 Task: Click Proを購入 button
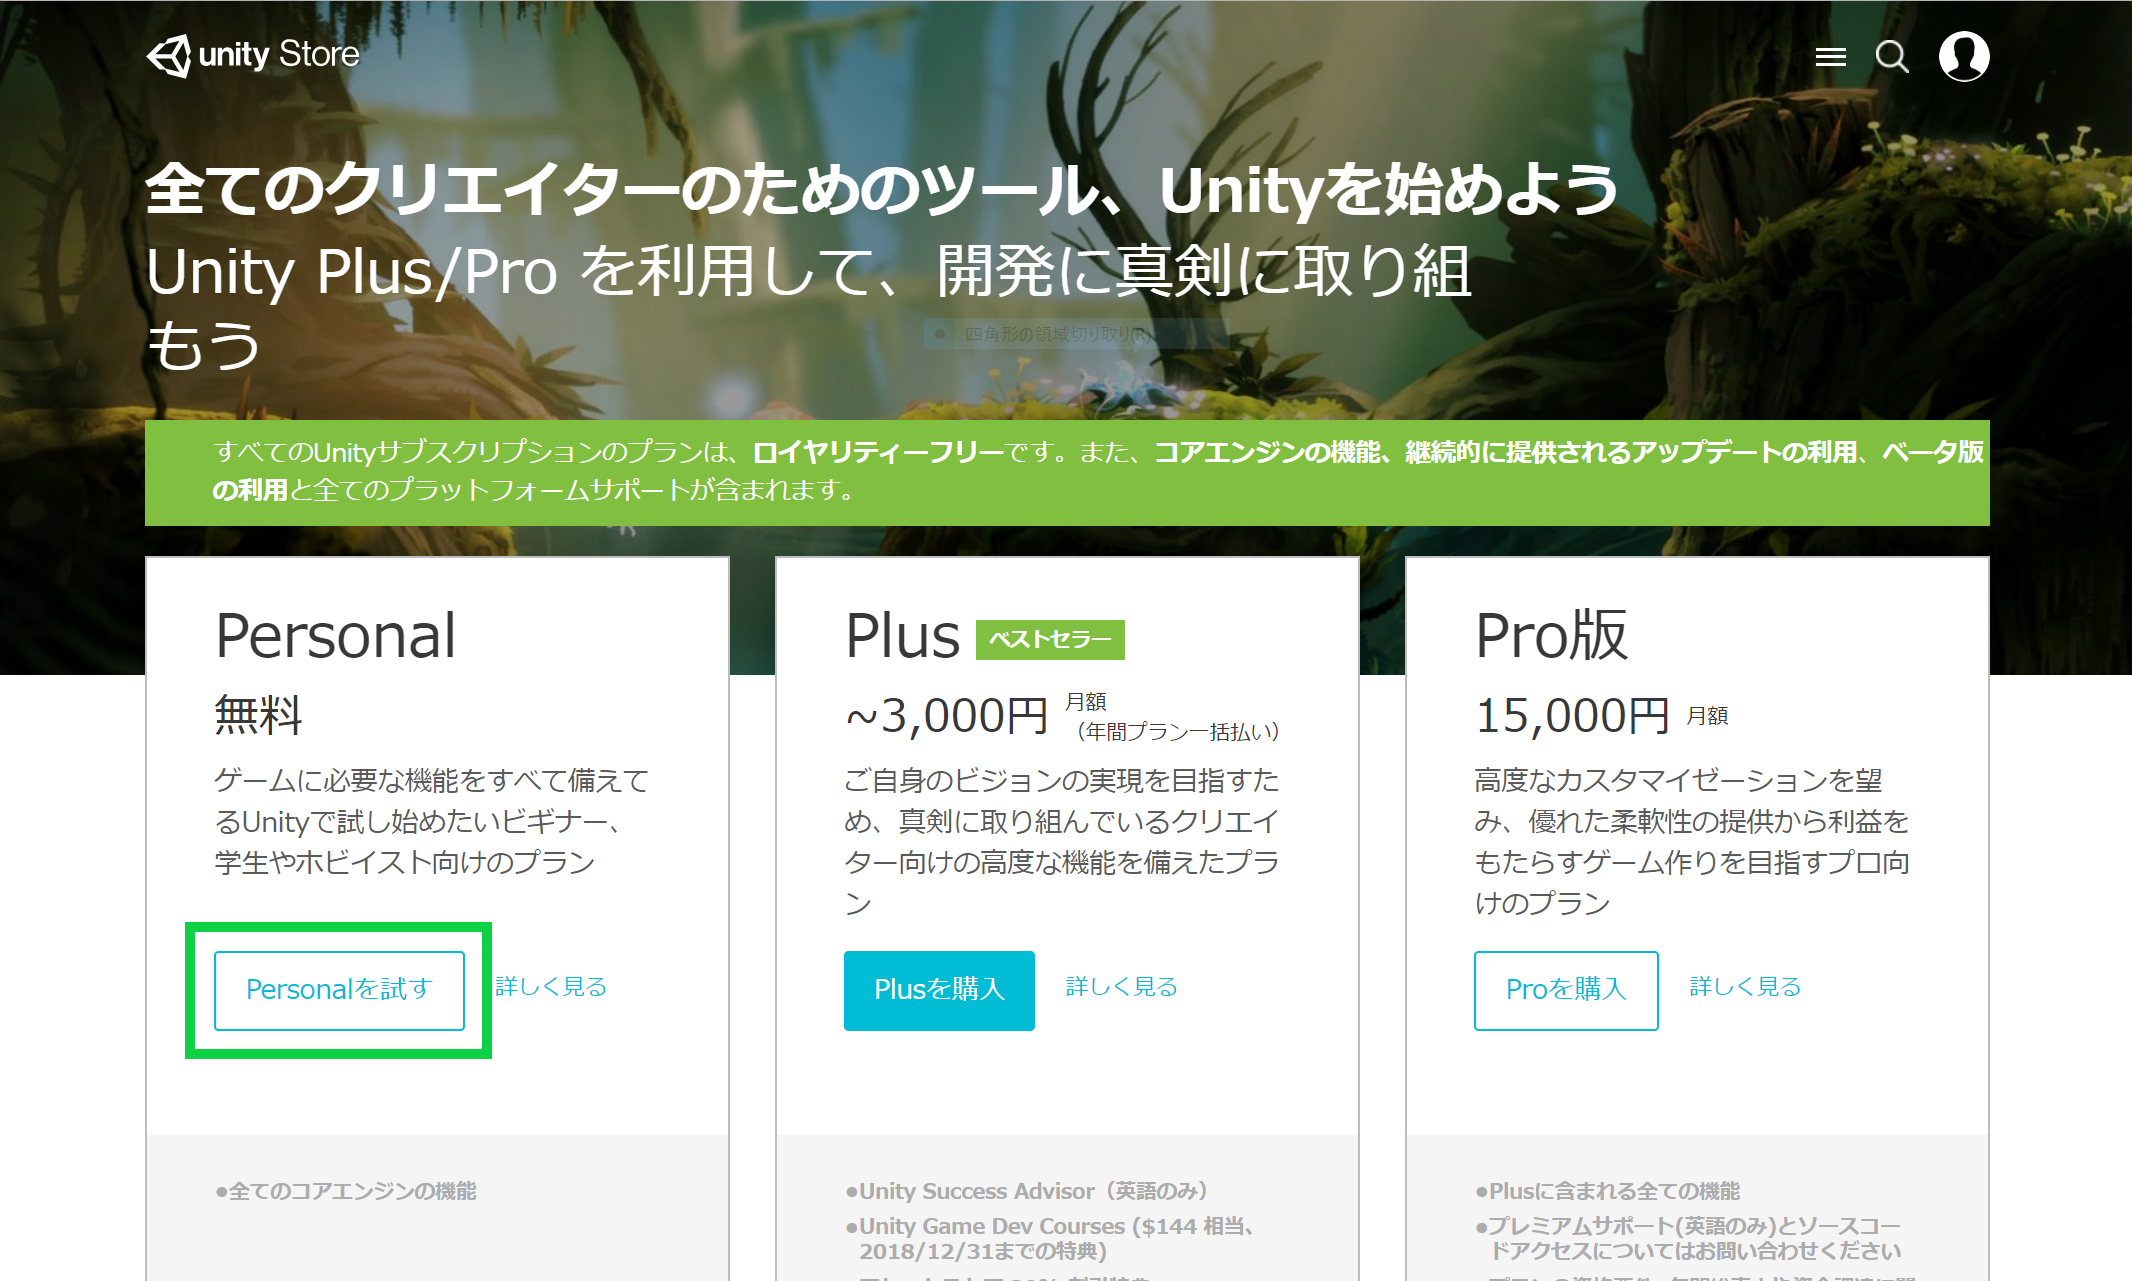pyautogui.click(x=1565, y=990)
